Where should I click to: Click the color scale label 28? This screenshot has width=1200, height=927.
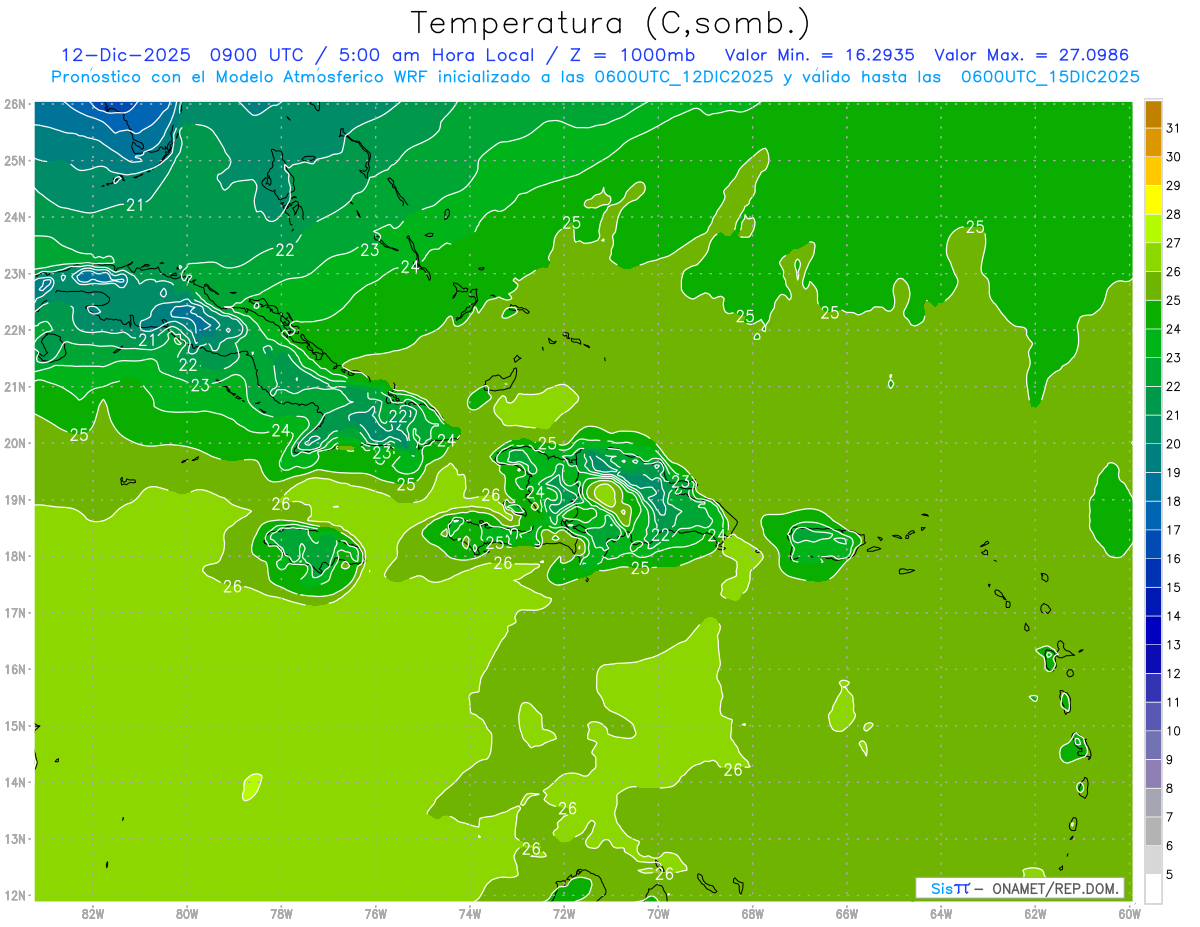click(1174, 214)
